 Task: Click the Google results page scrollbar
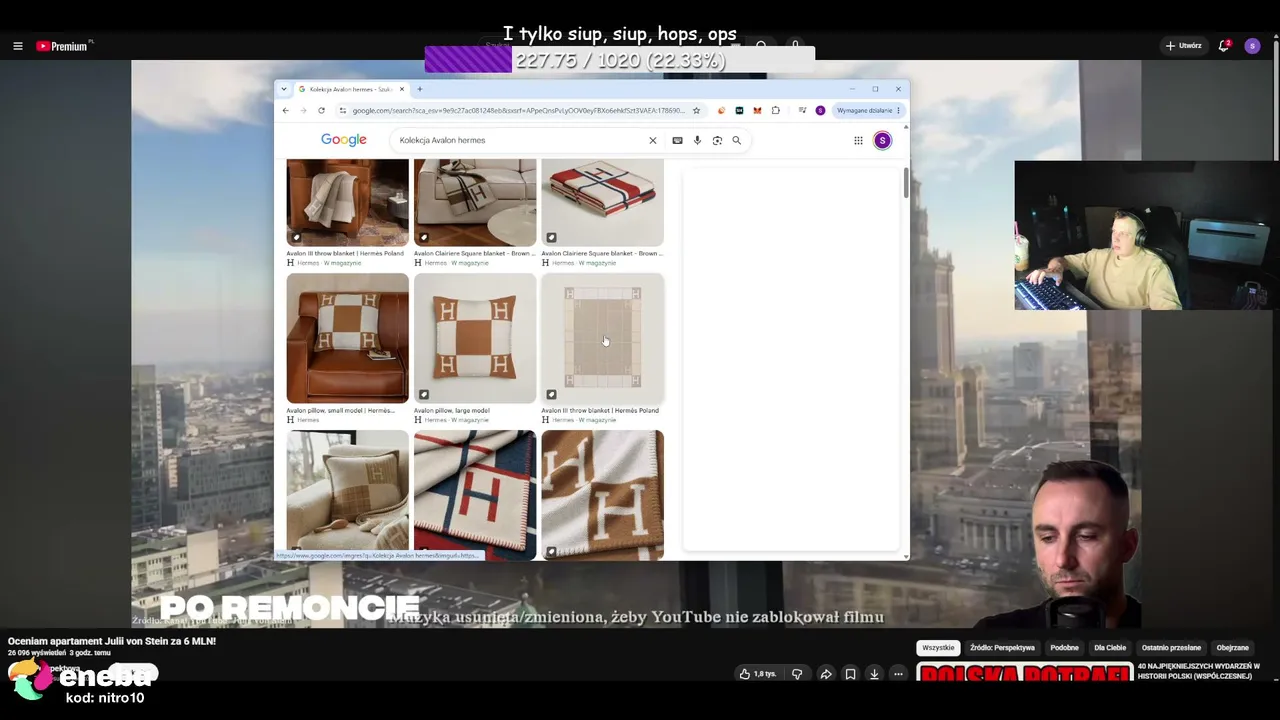tap(906, 183)
